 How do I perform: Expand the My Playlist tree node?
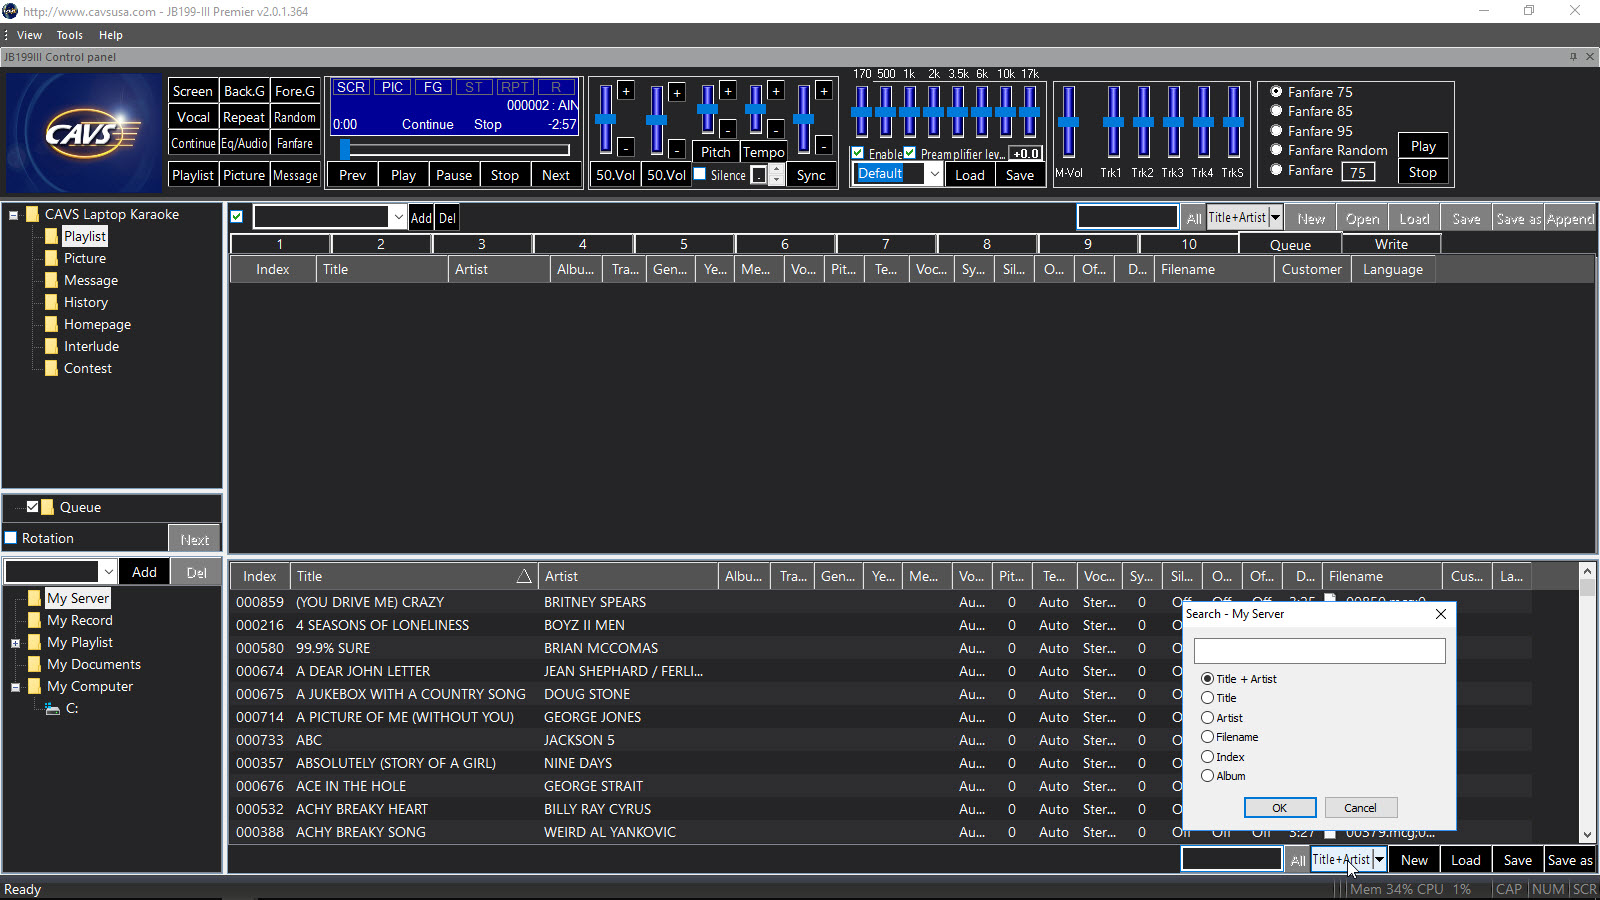click(x=16, y=643)
